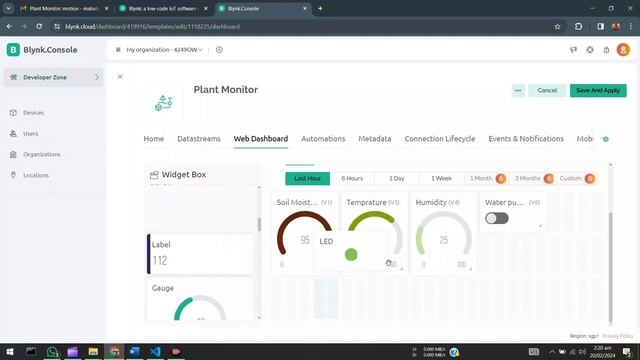Click the Humidity gauge widget
The image size is (640, 360).
click(444, 234)
